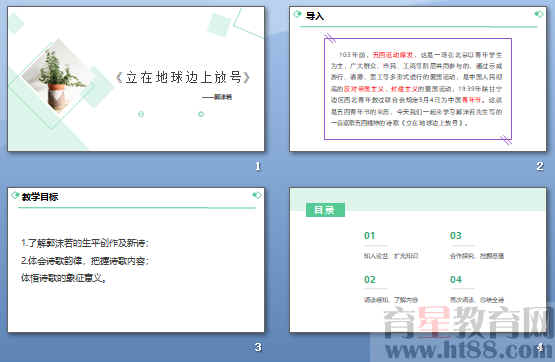Click the 教学目标 heading on slide 3

pyautogui.click(x=40, y=197)
